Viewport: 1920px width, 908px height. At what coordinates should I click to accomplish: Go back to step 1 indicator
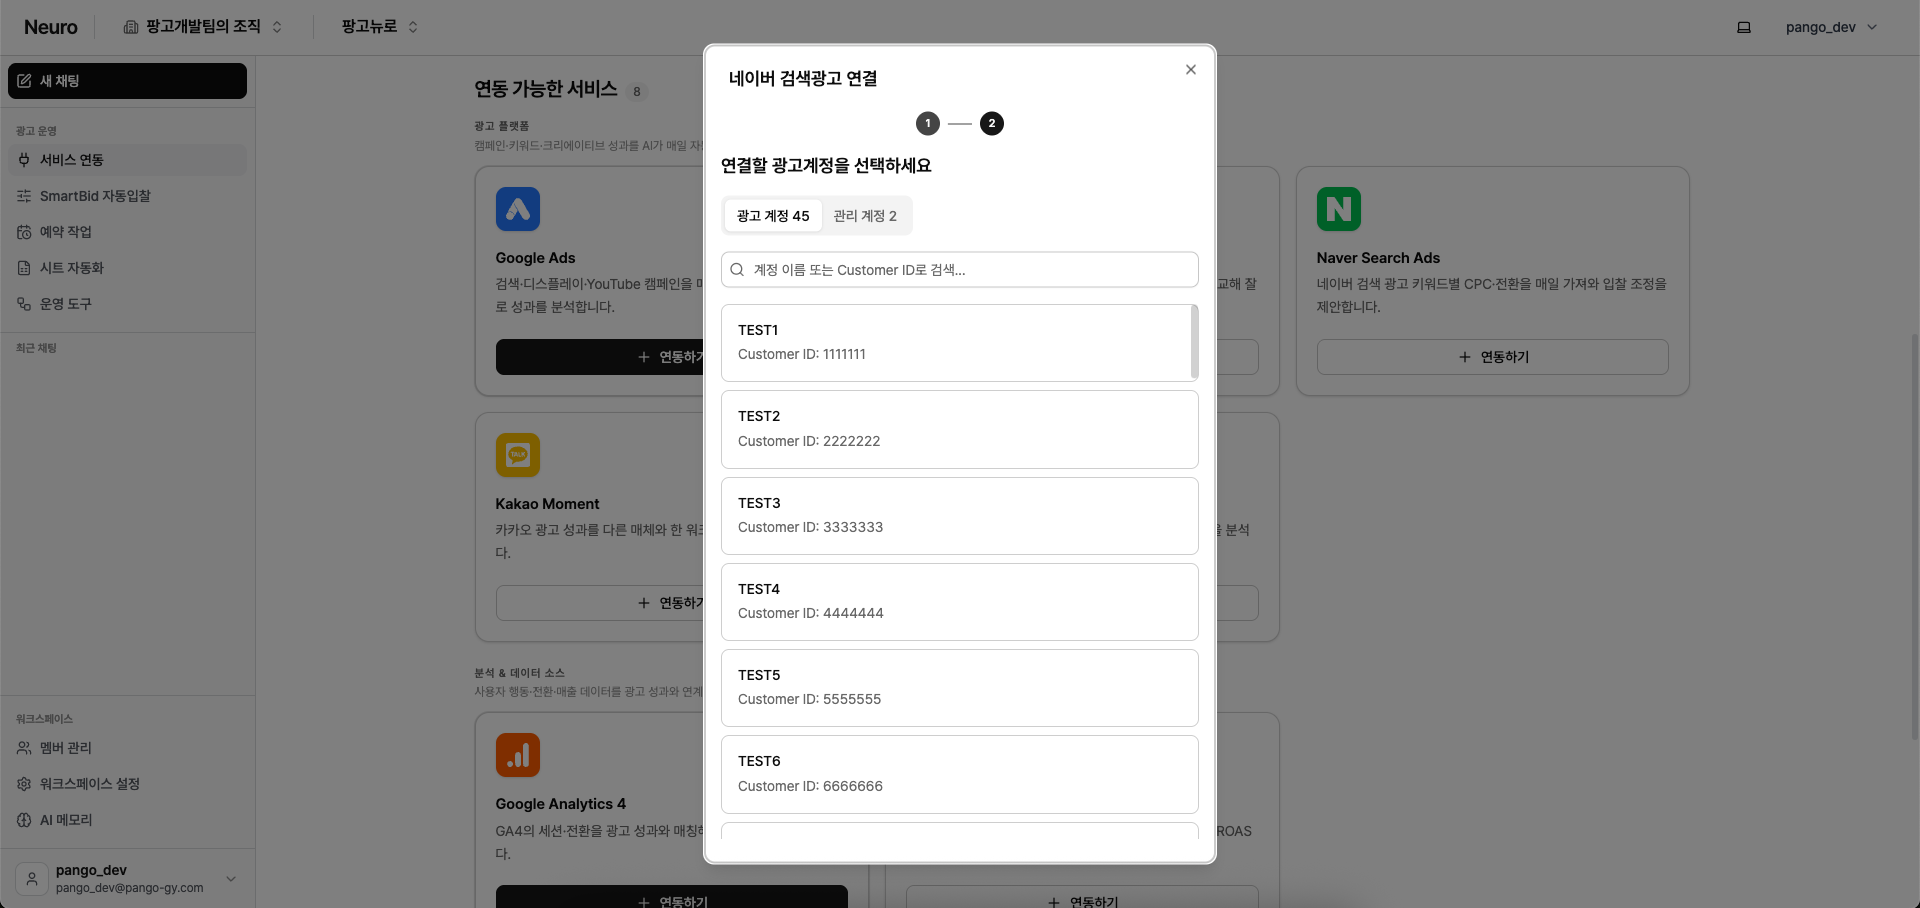927,124
